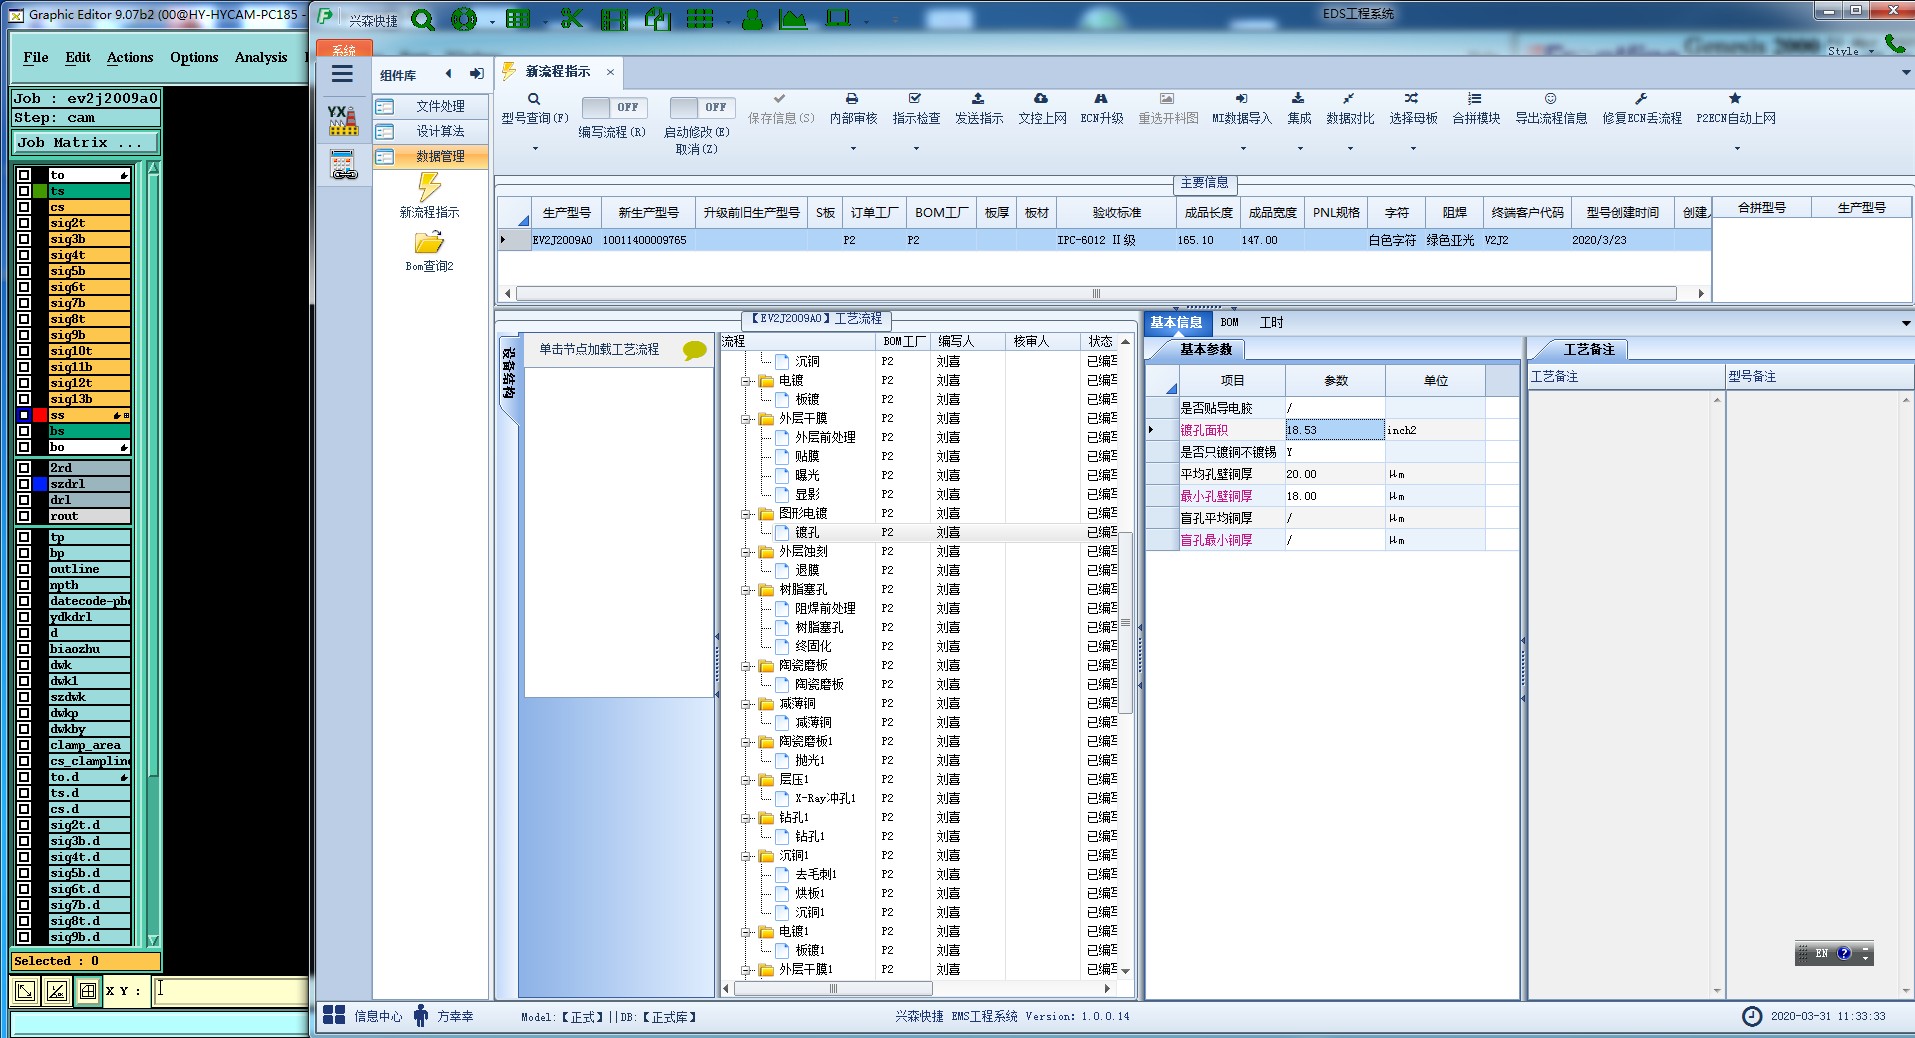Open the Analysis menu in Graphic Editor
Screen dimensions: 1915x1038
click(261, 57)
